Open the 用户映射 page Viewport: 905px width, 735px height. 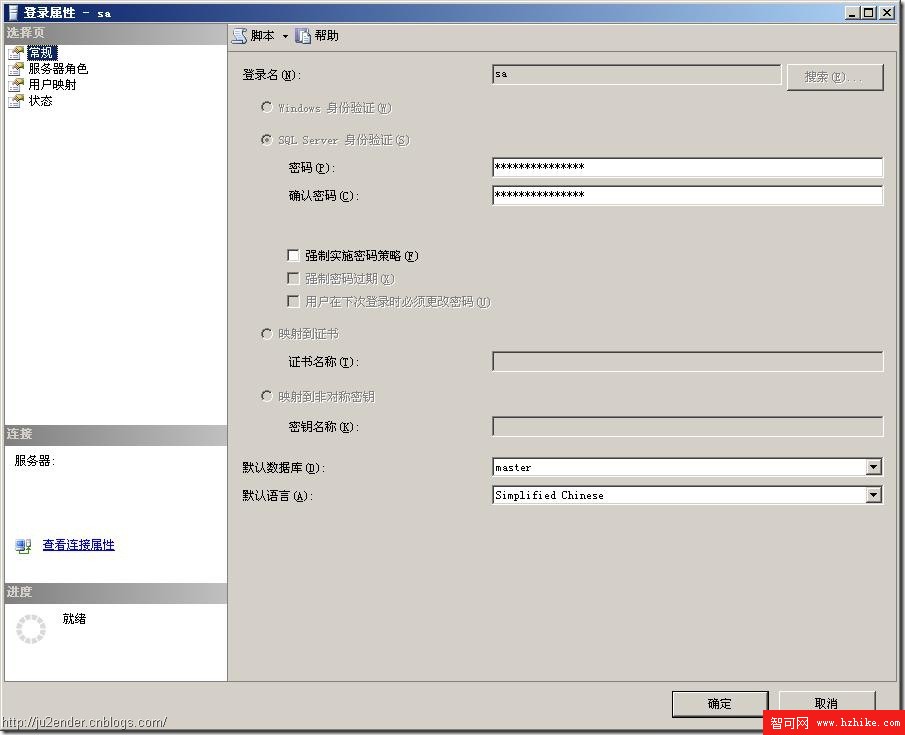coord(52,85)
